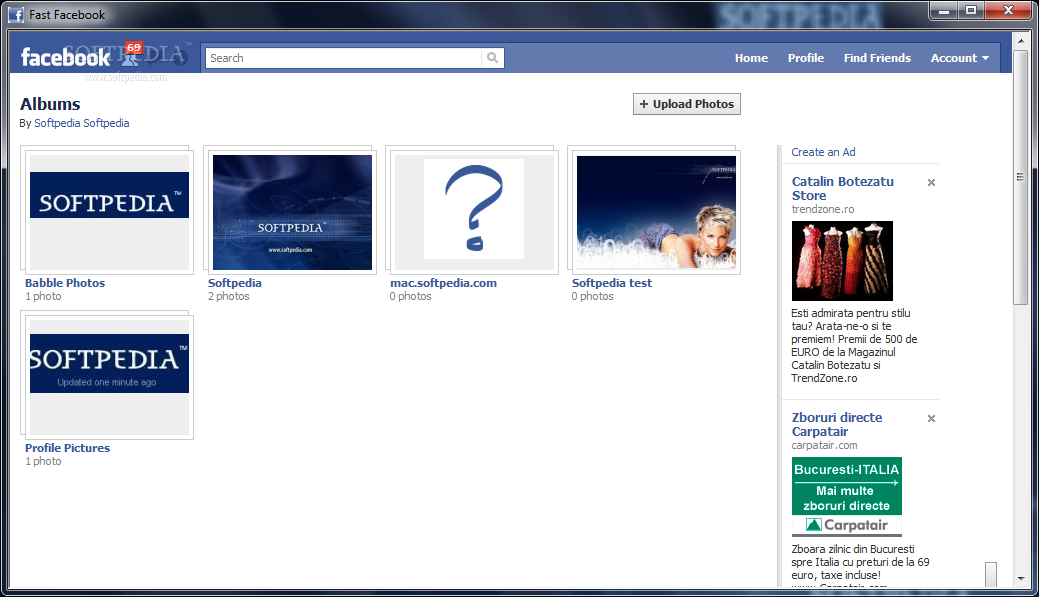The image size is (1039, 597).
Task: Click the mac.softpedia.com album title link
Action: click(443, 283)
